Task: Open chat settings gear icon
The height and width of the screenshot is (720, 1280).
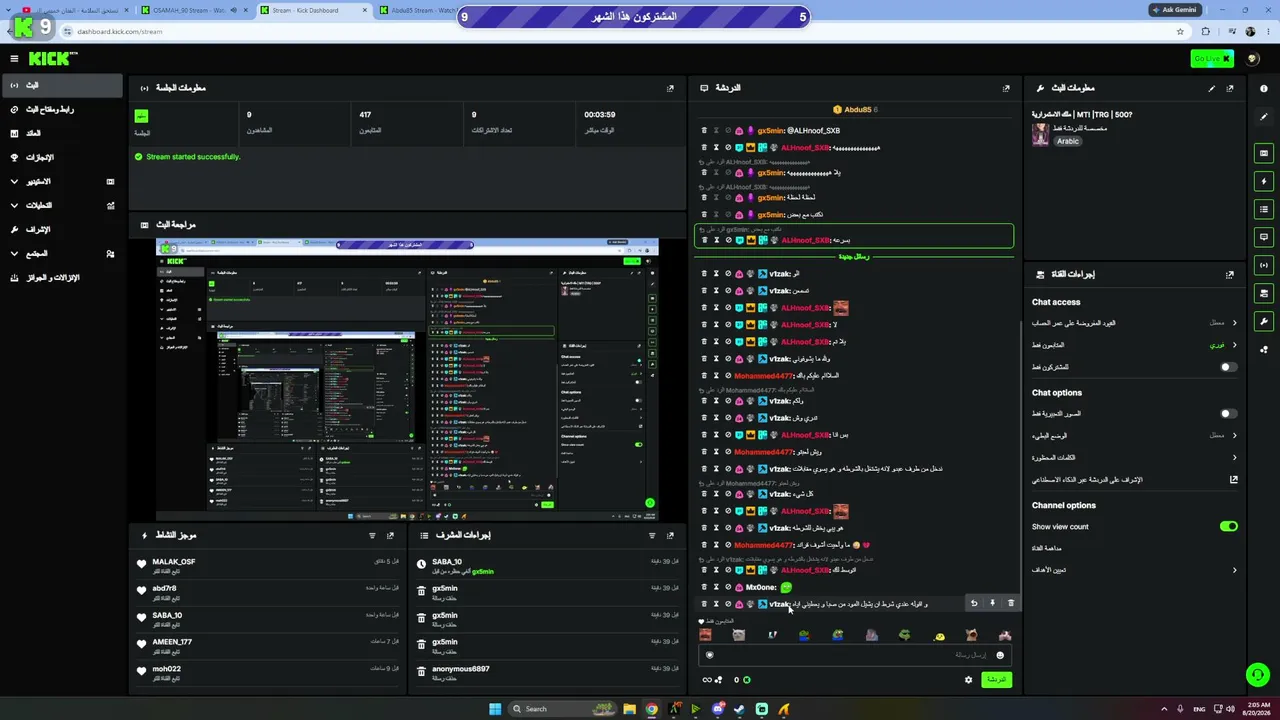Action: coord(968,680)
